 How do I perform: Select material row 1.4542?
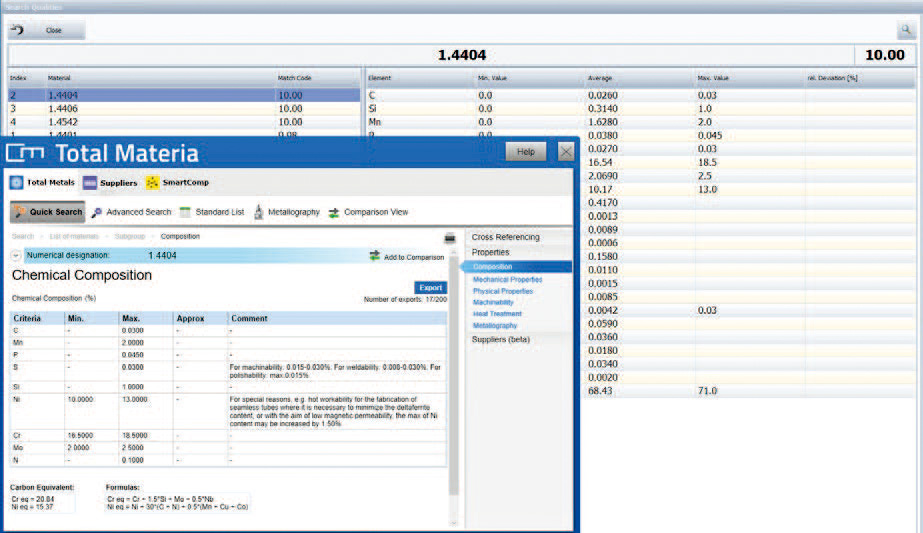click(x=184, y=122)
